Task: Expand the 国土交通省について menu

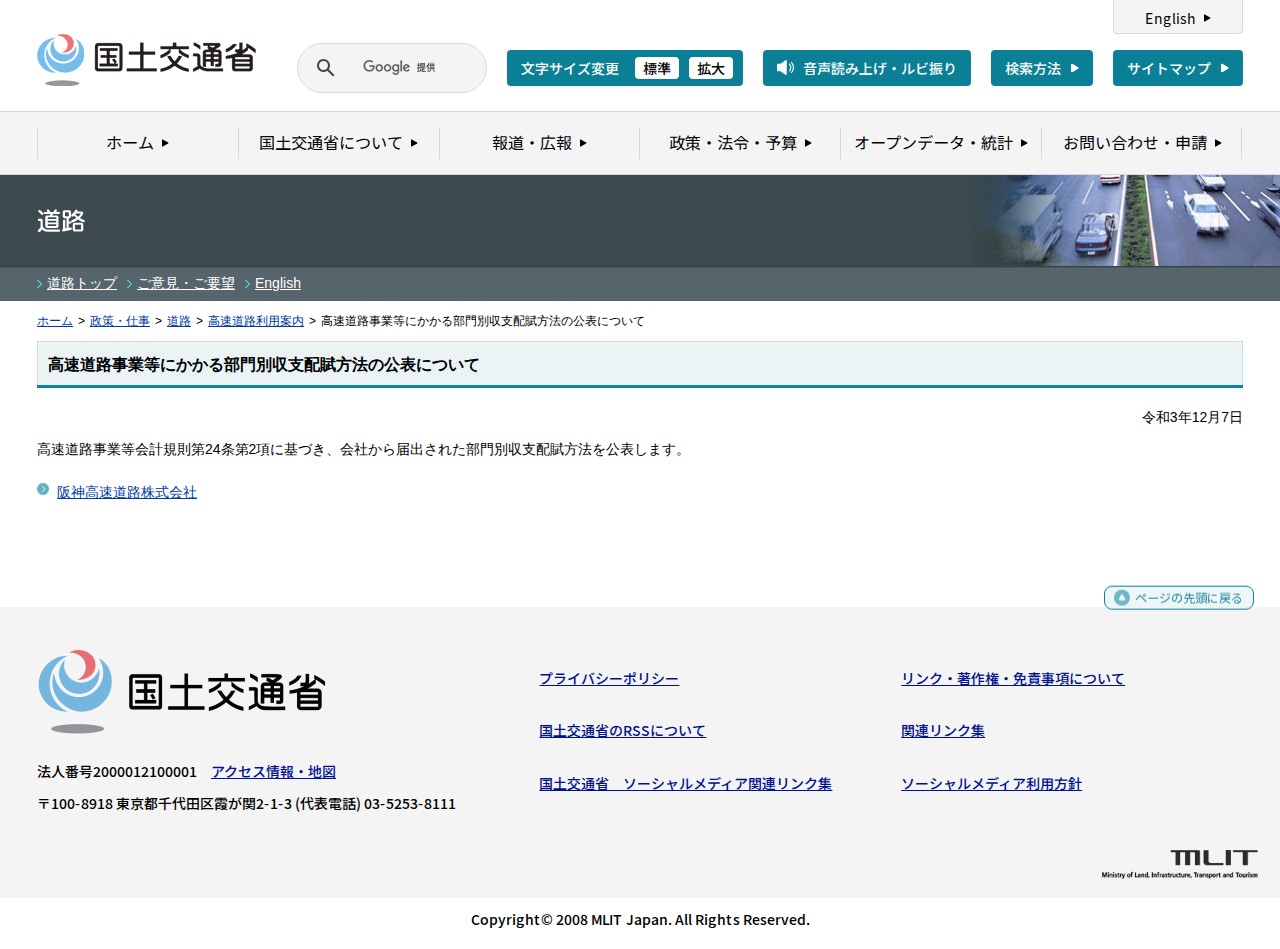Action: pos(338,143)
